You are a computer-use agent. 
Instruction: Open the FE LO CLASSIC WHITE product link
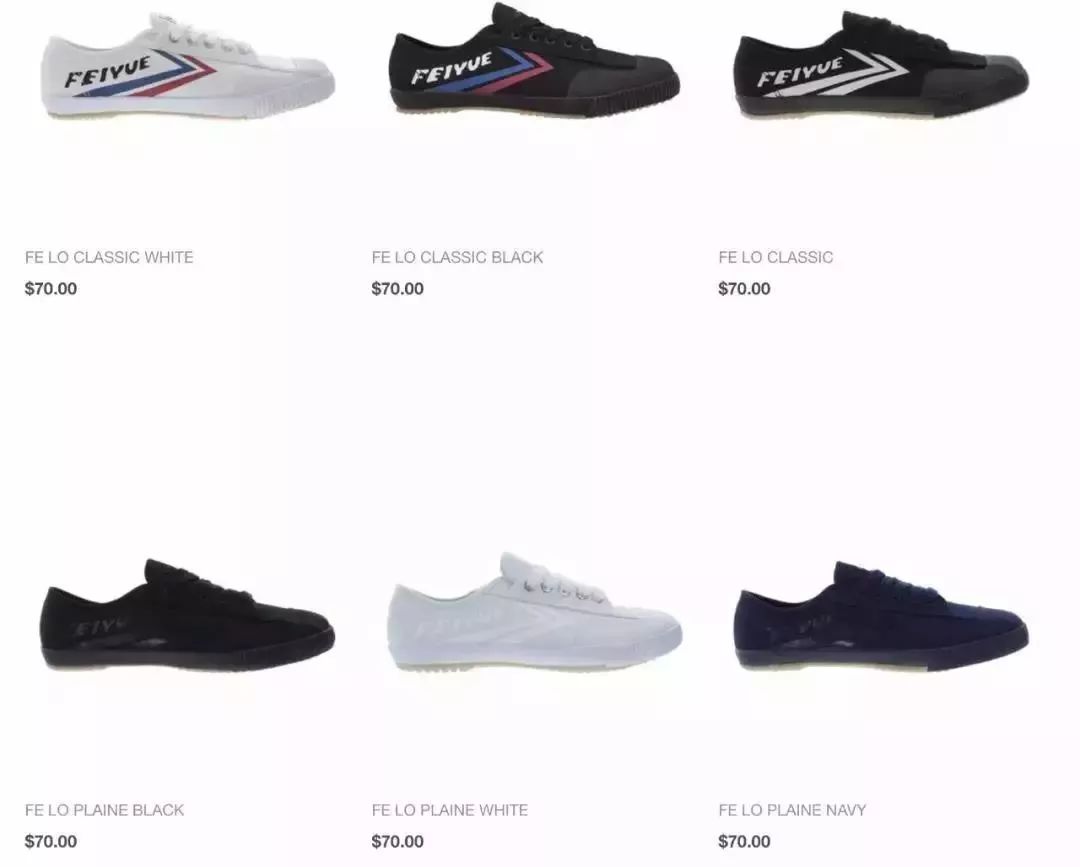(x=109, y=258)
